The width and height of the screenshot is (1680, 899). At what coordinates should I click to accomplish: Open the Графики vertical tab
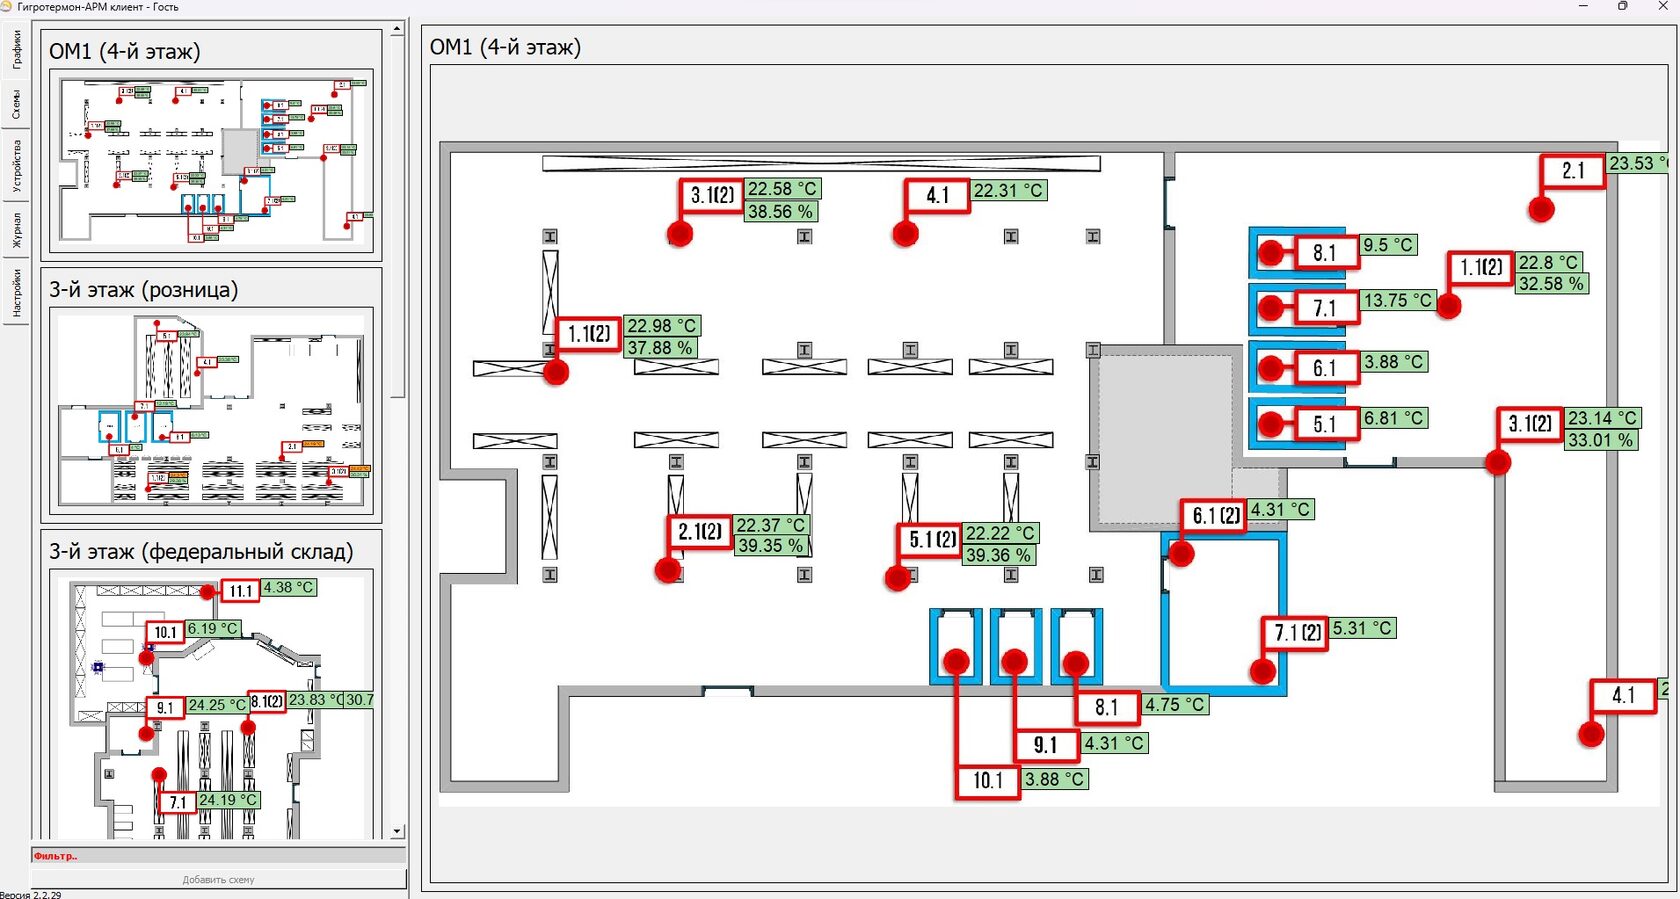point(15,50)
